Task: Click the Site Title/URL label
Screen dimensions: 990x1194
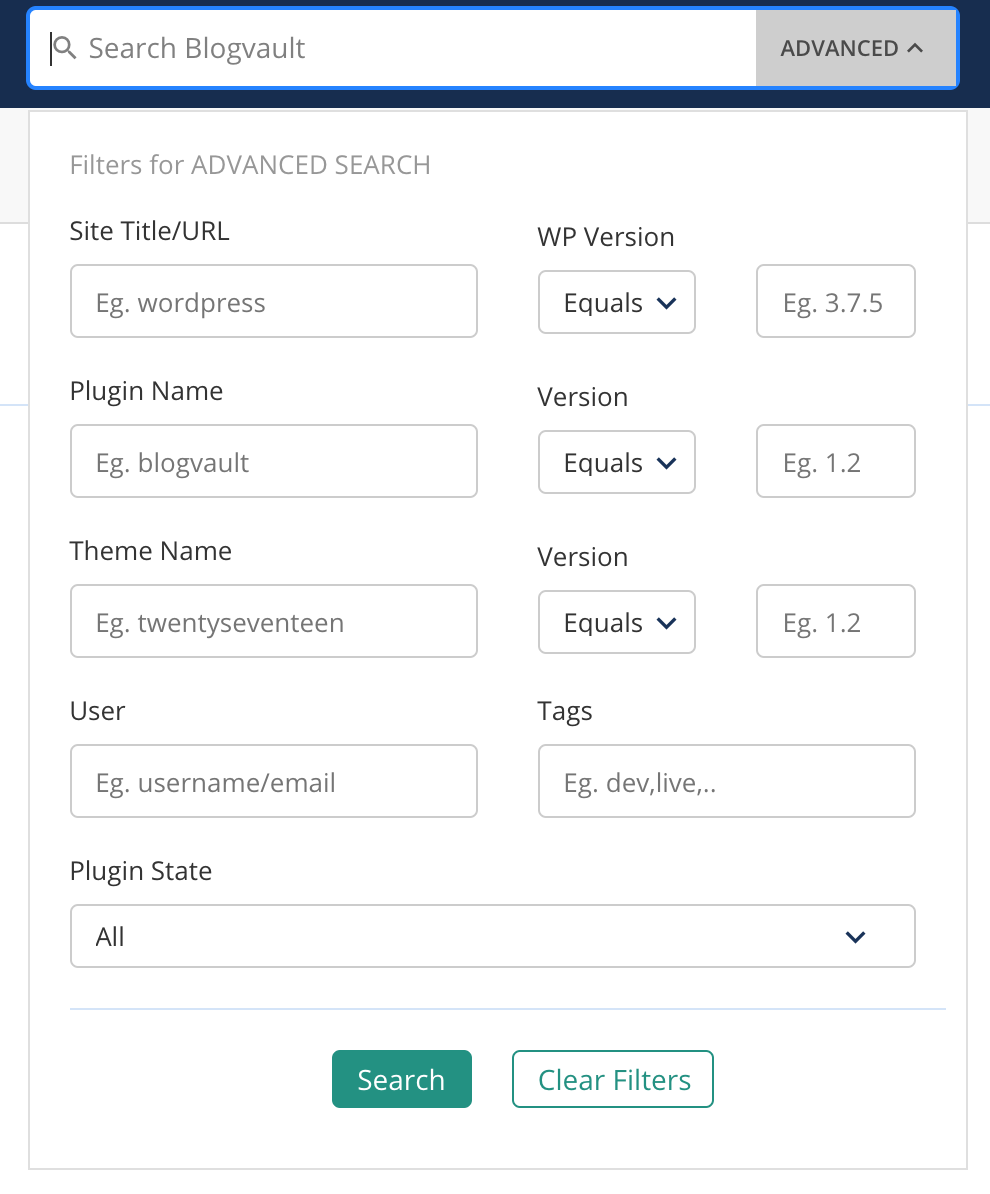Action: click(149, 231)
